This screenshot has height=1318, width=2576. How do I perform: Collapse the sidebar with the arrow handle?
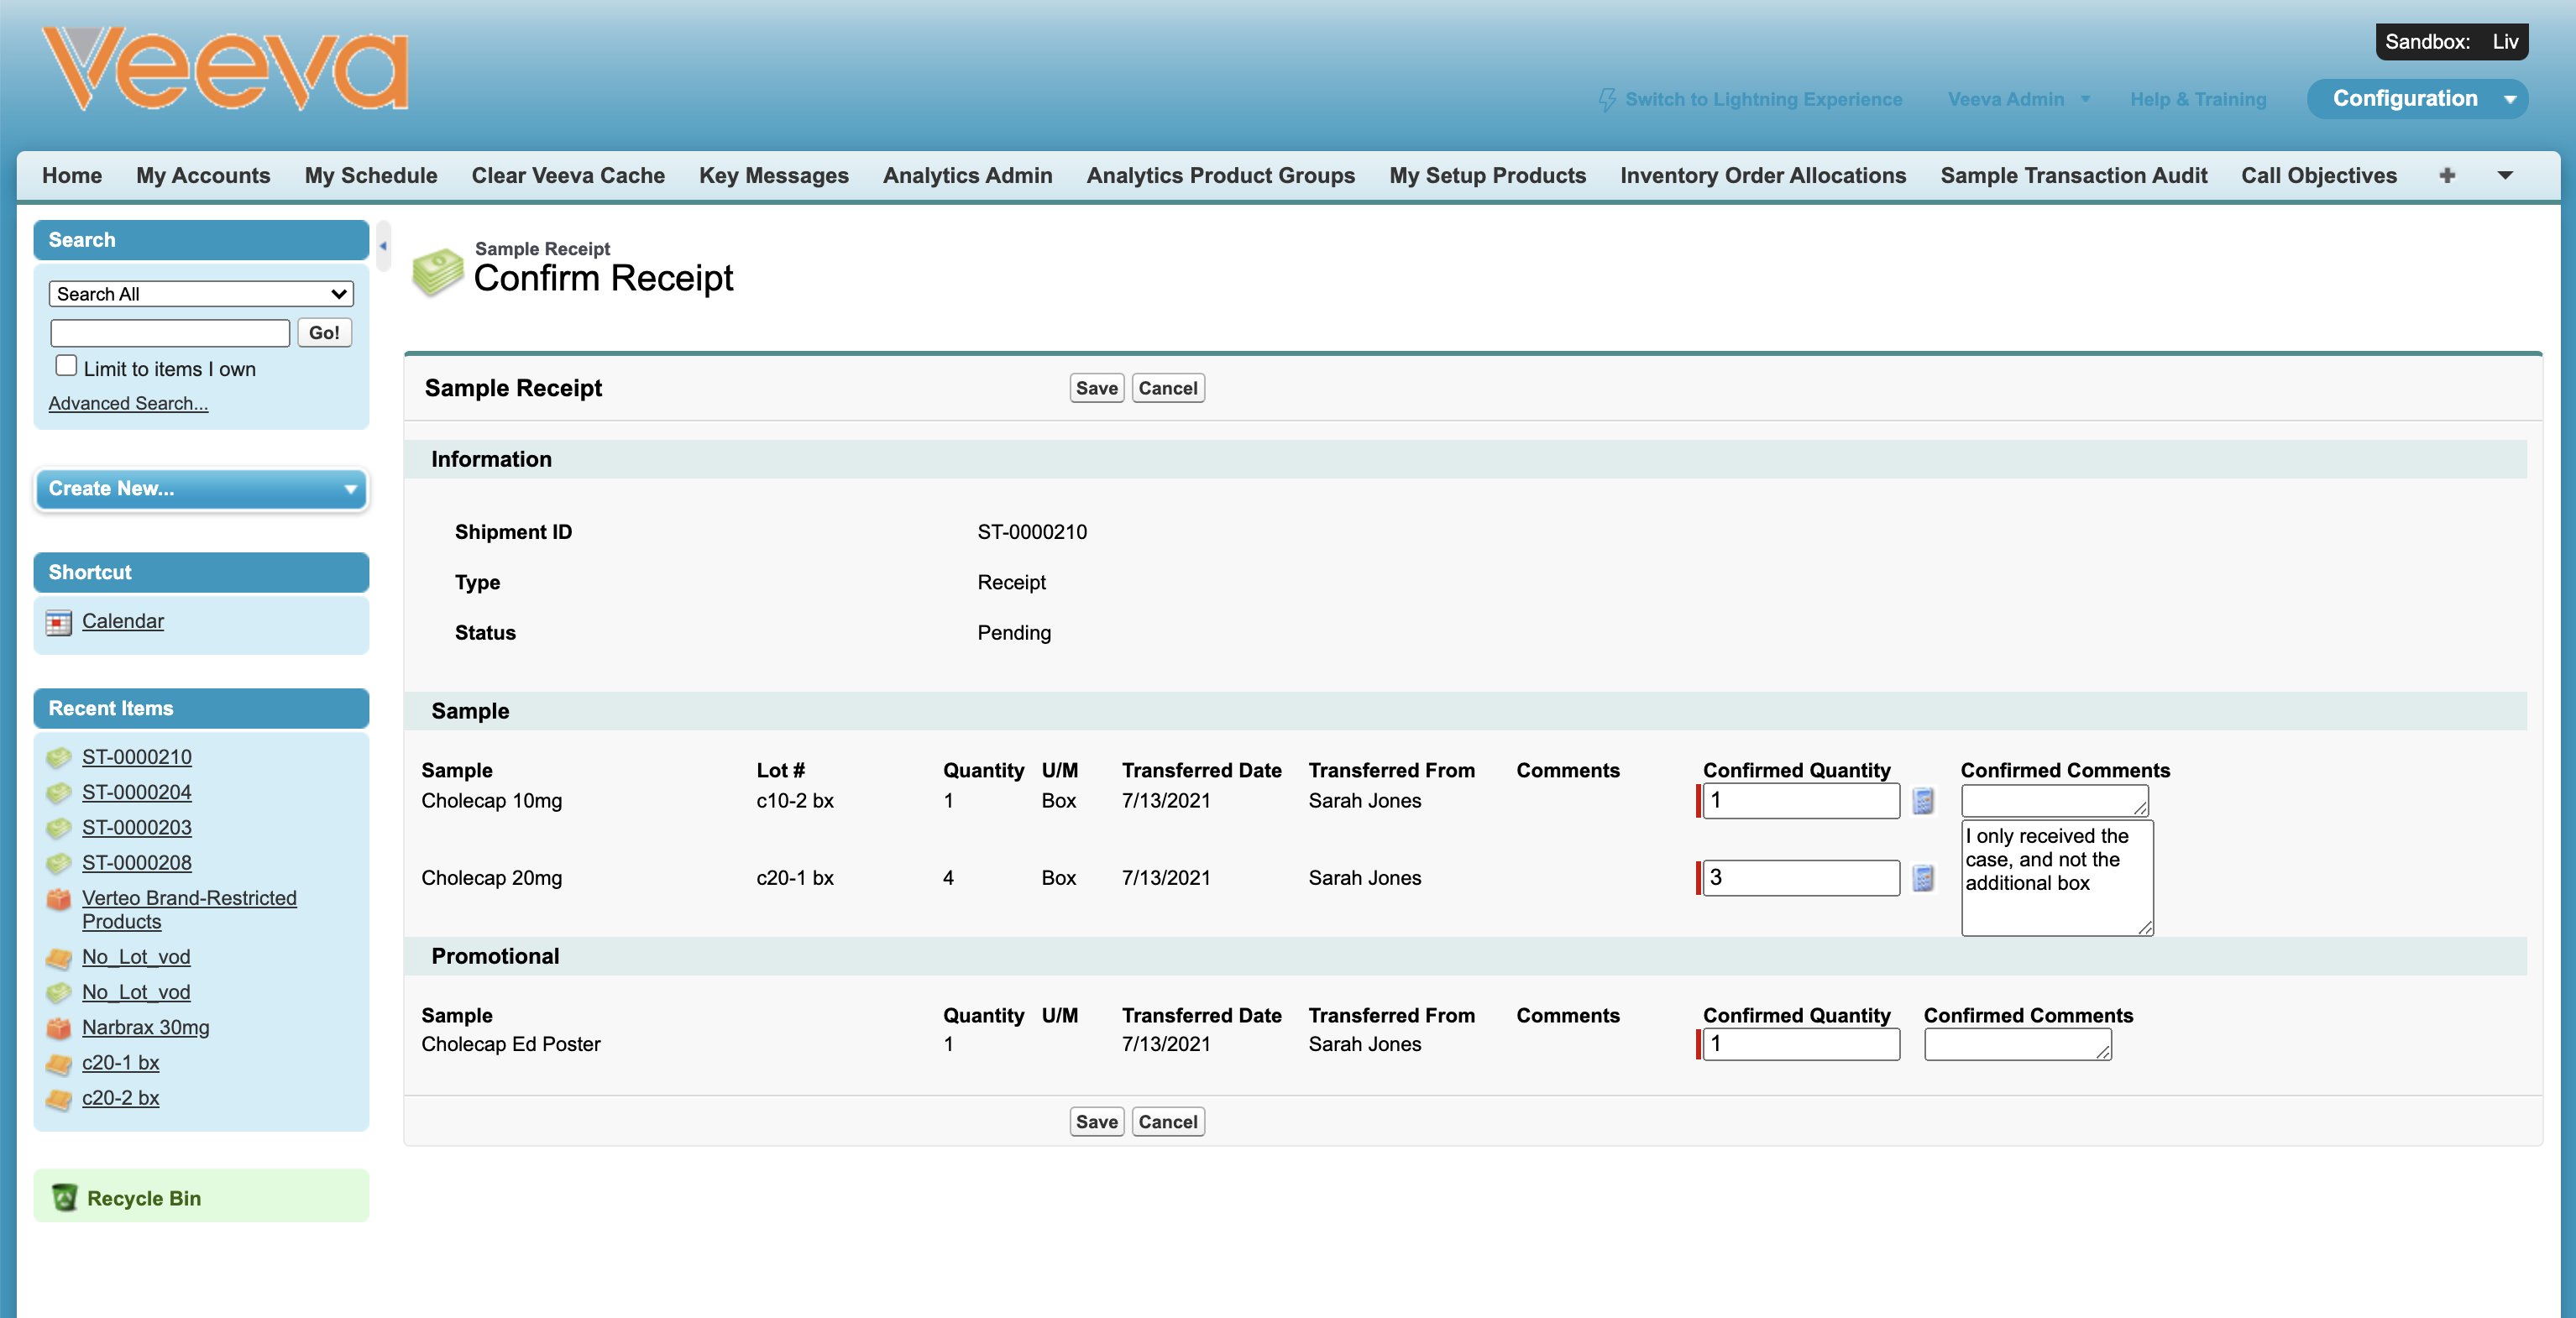click(x=383, y=246)
